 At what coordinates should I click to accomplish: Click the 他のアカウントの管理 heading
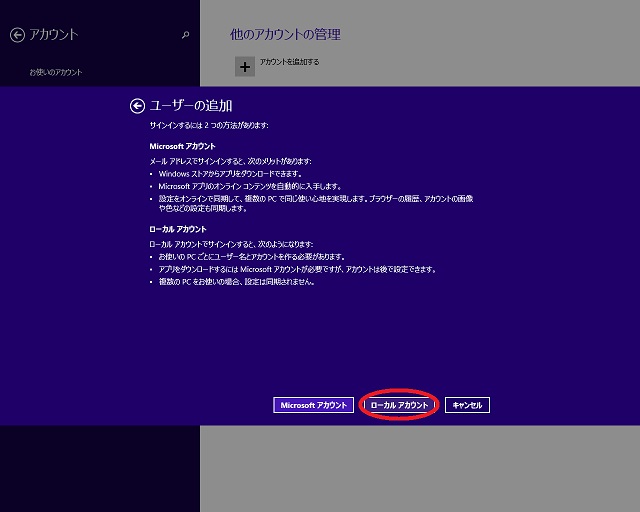pyautogui.click(x=285, y=34)
